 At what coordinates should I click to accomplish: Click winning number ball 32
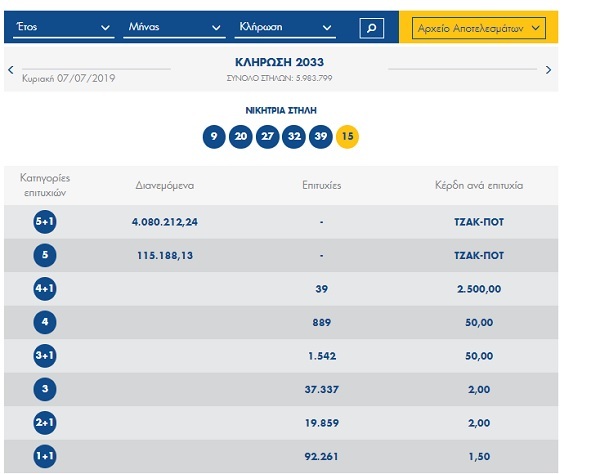293,137
